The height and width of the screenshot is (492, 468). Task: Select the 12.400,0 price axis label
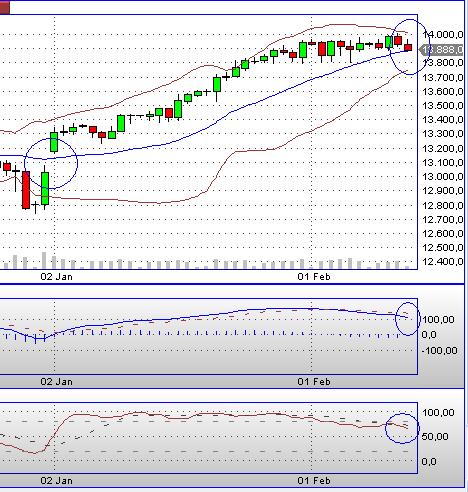click(443, 261)
